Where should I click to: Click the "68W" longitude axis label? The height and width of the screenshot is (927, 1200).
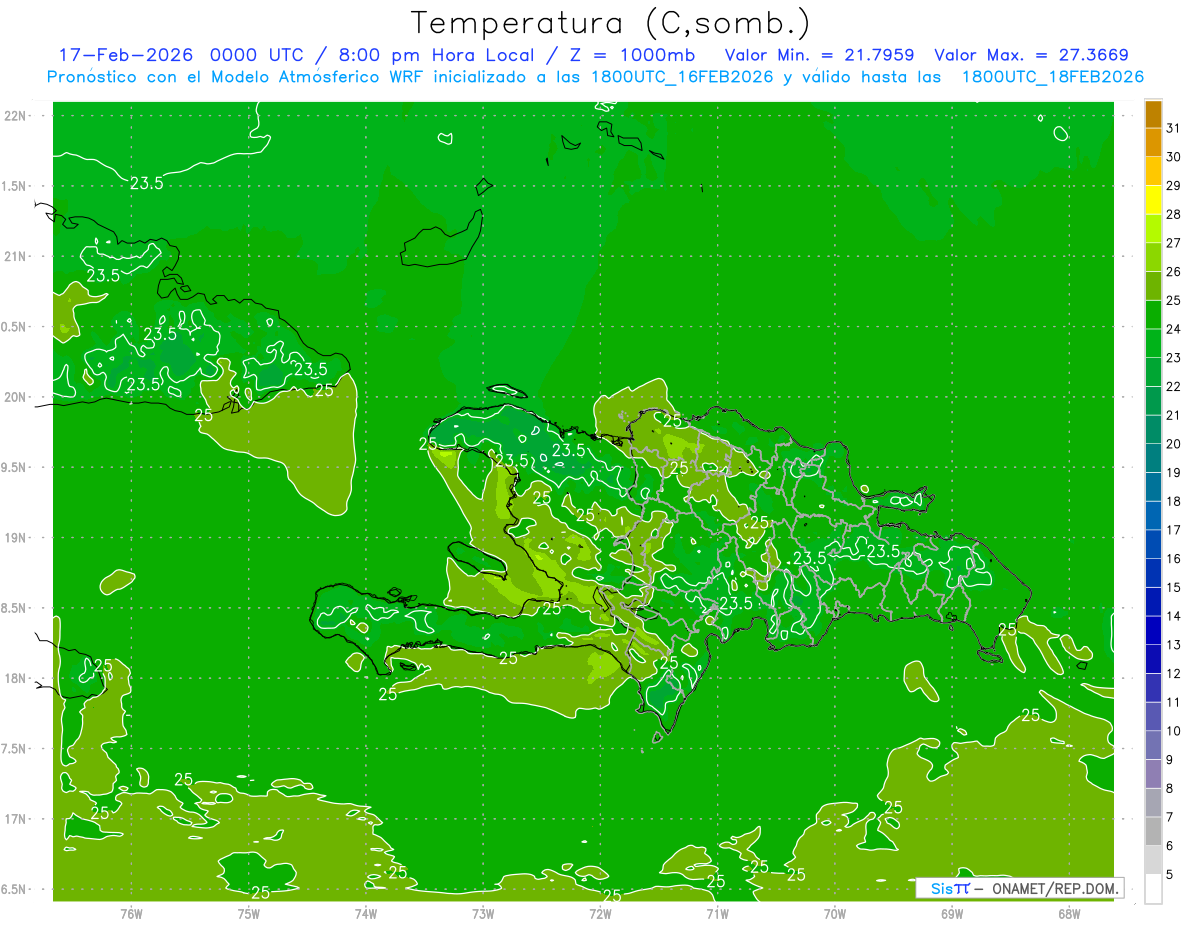coord(1069,913)
